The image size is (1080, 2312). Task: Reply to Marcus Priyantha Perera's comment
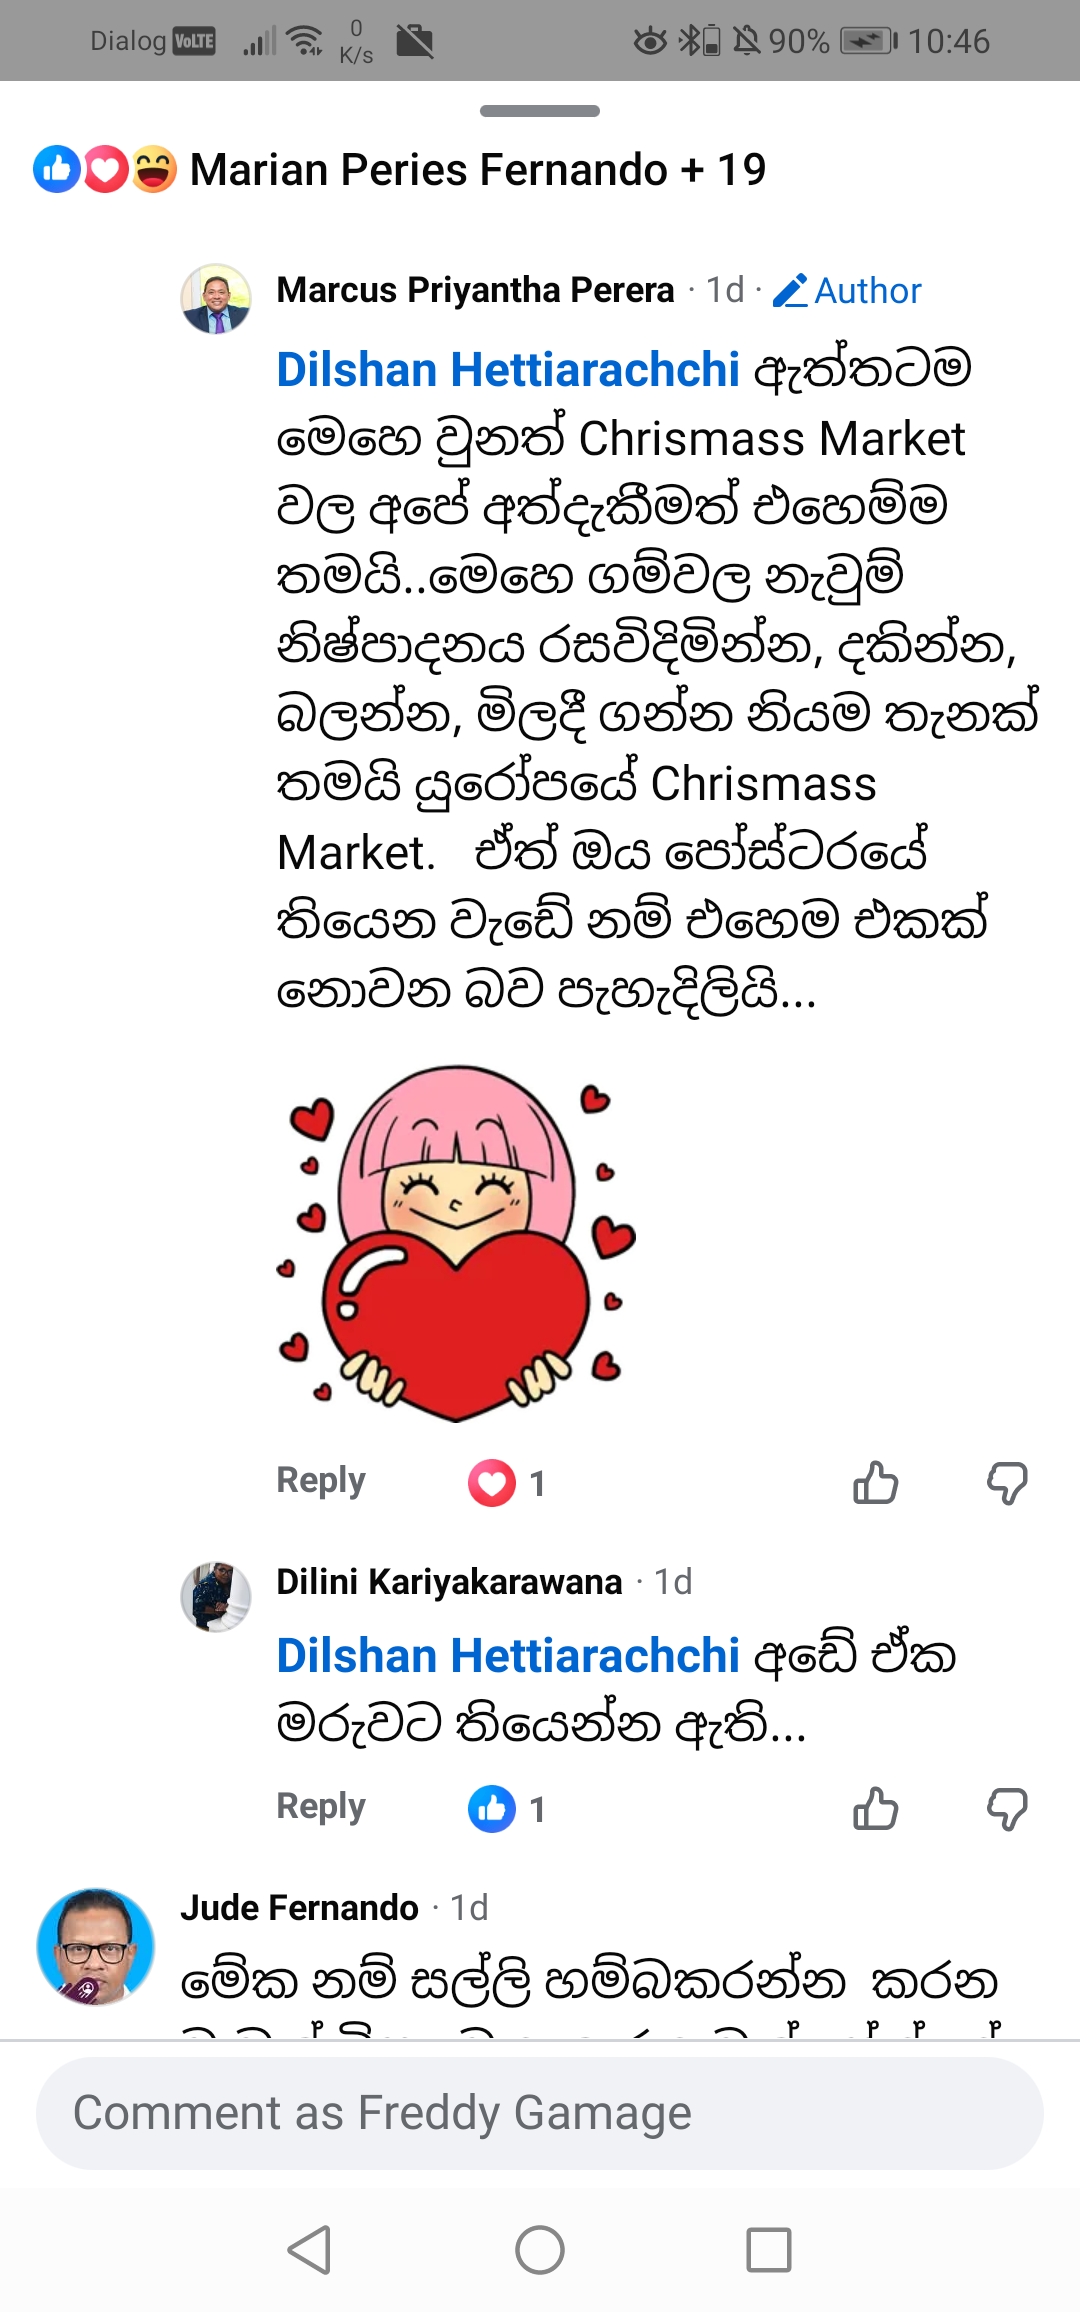(x=321, y=1480)
